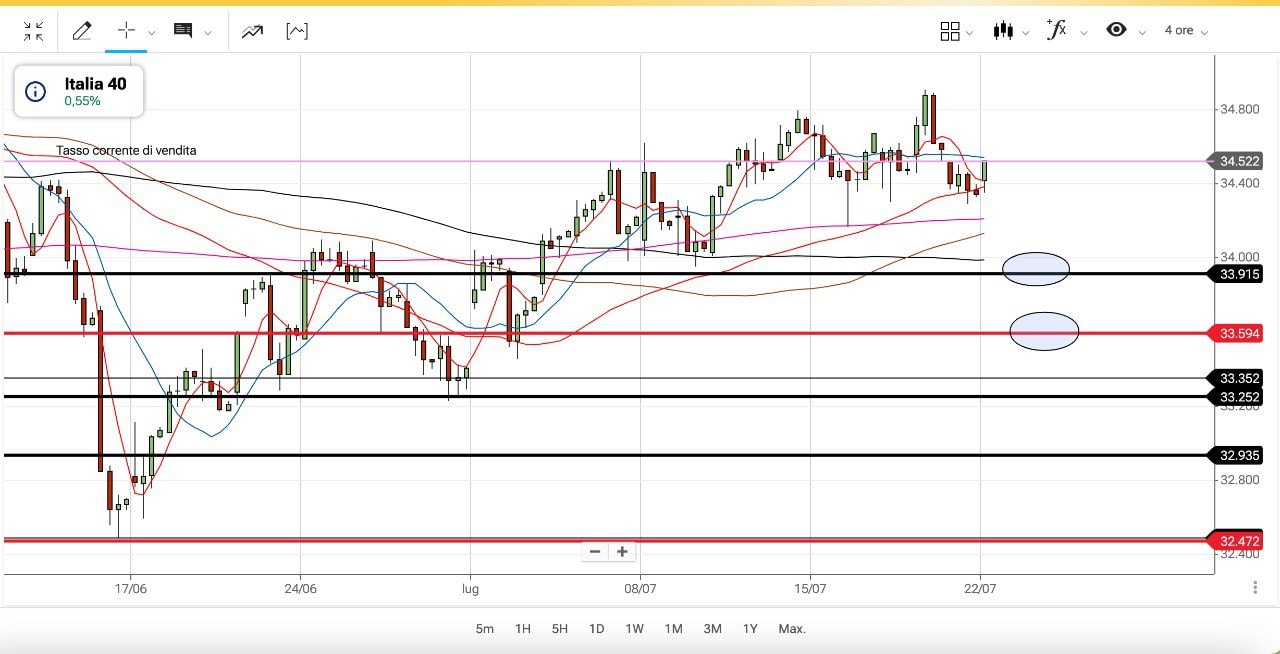Click the 24/06 date axis label
The height and width of the screenshot is (654, 1280).
click(301, 589)
